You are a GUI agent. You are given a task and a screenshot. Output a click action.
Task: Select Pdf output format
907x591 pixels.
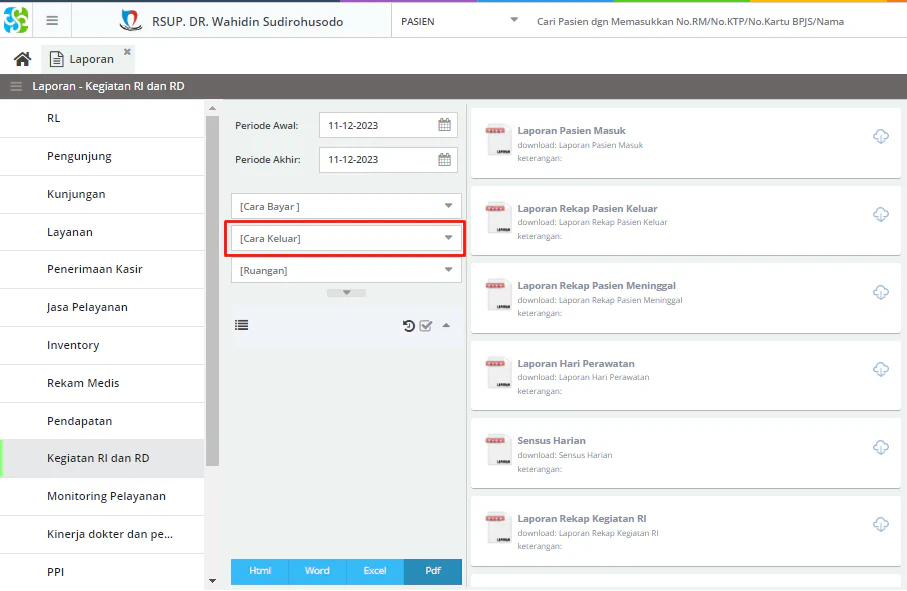coord(433,571)
